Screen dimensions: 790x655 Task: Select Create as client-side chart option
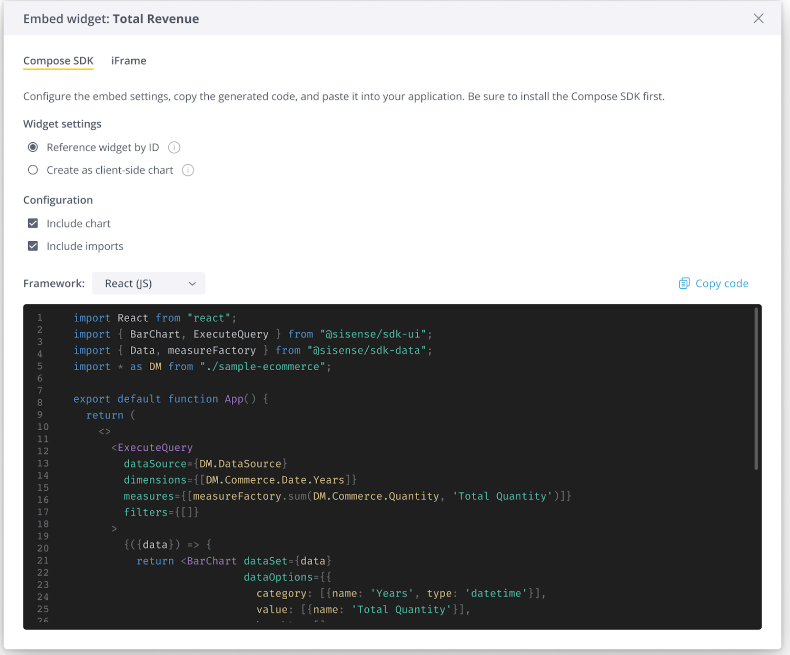[33, 170]
